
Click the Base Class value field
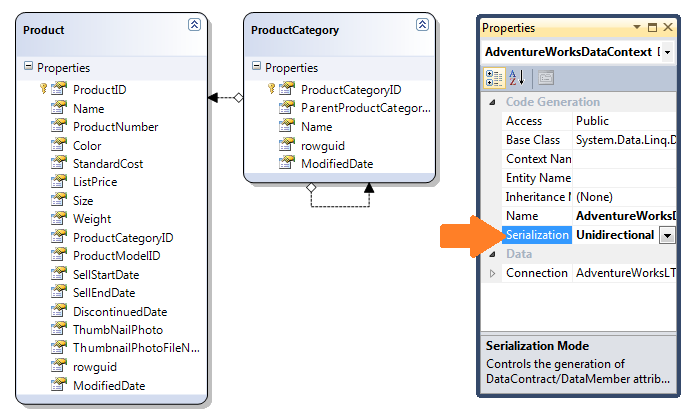pos(624,140)
